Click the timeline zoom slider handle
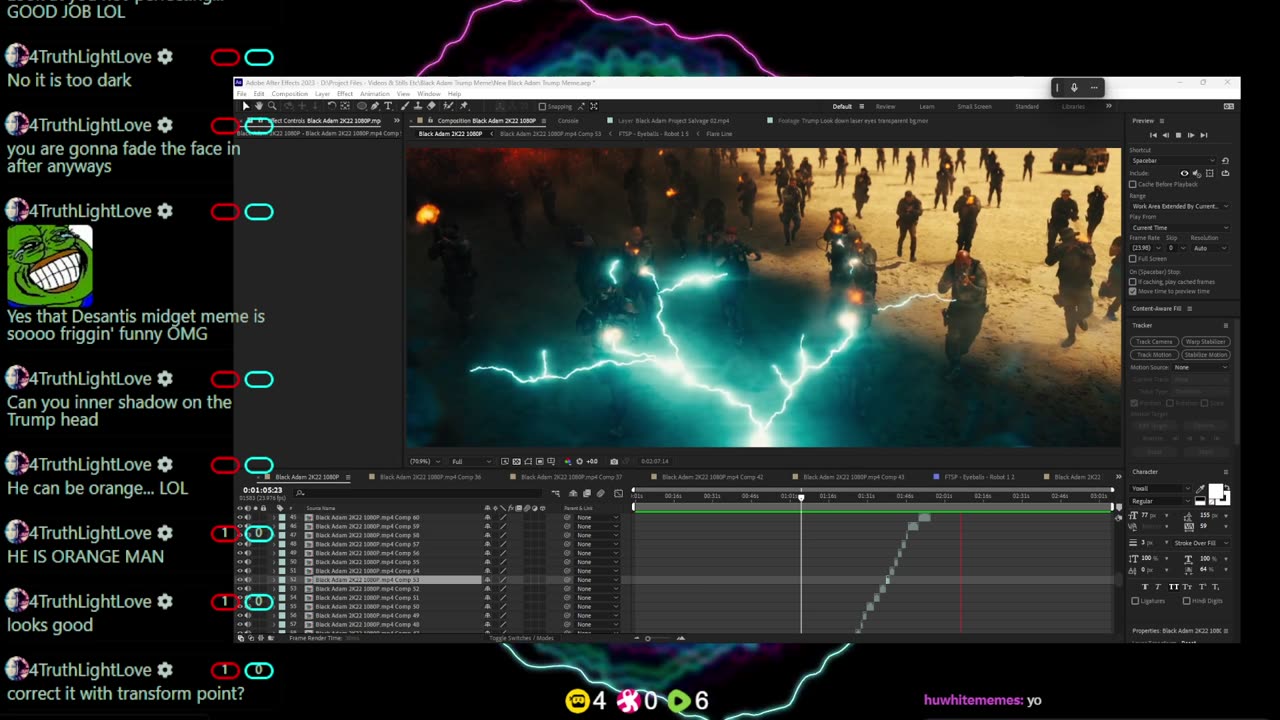This screenshot has height=720, width=1280. pos(648,638)
